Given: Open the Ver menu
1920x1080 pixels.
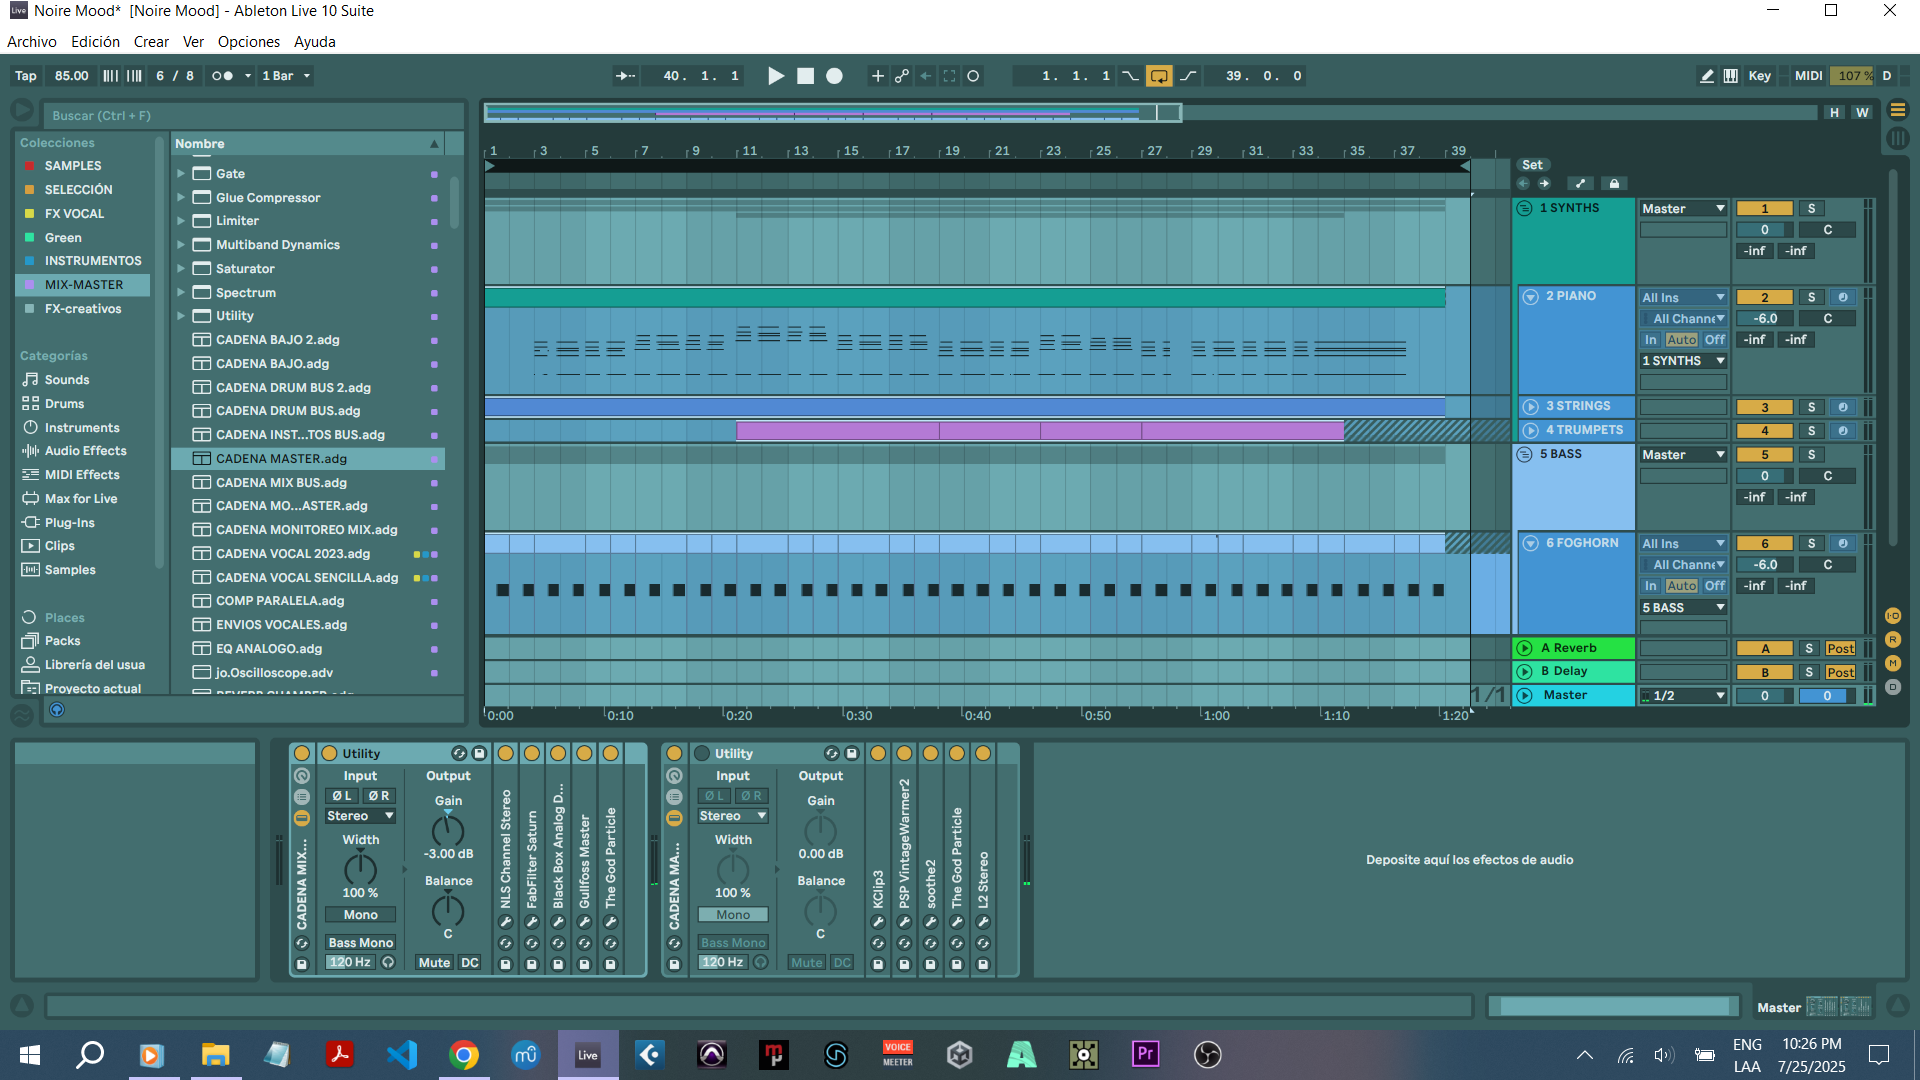Looking at the screenshot, I should [193, 42].
